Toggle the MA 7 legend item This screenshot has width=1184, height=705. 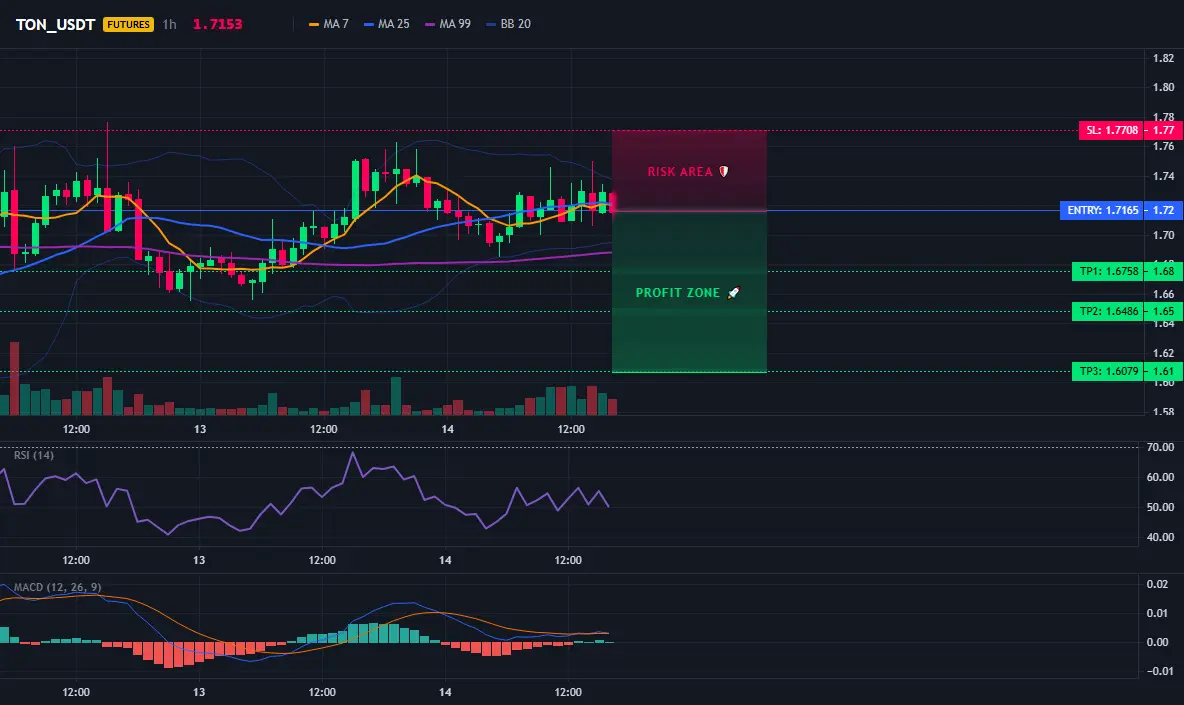[x=328, y=24]
